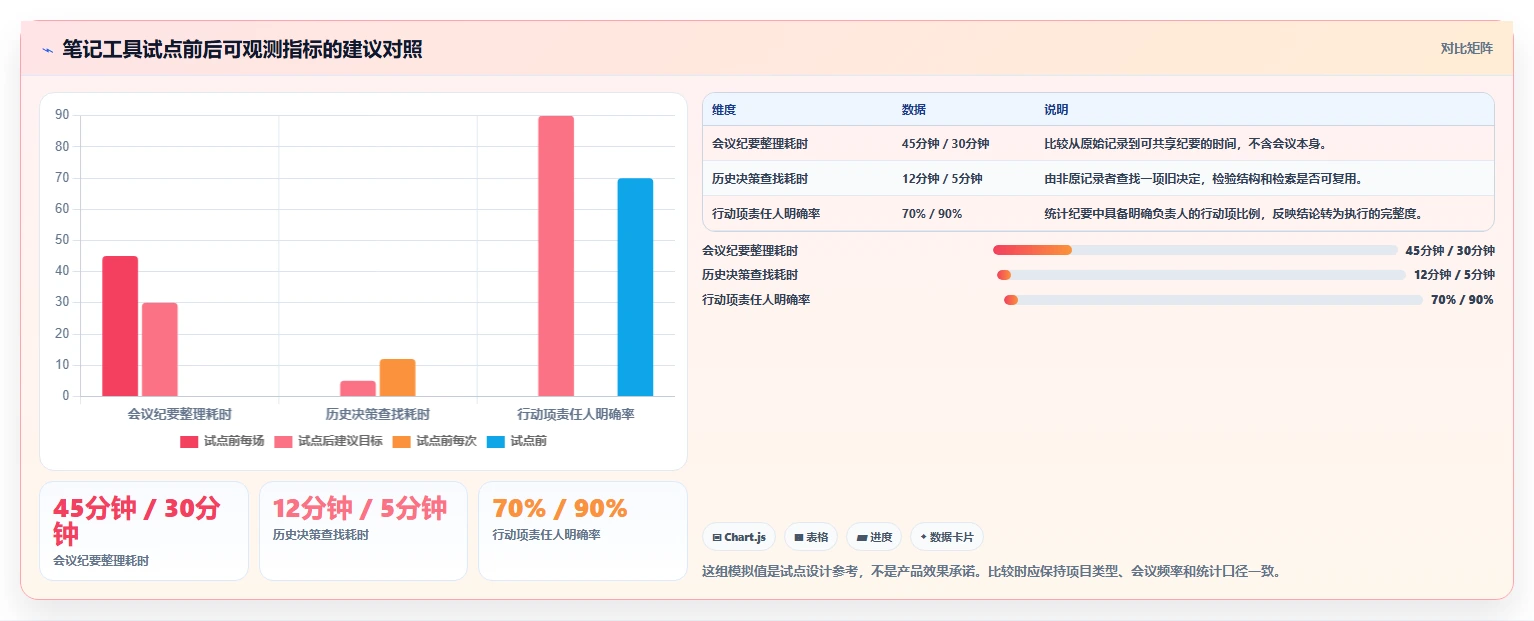Screen dimensions: 1534x621
Task: Click the small pink 5 bar in chart
Action: (x=358, y=388)
